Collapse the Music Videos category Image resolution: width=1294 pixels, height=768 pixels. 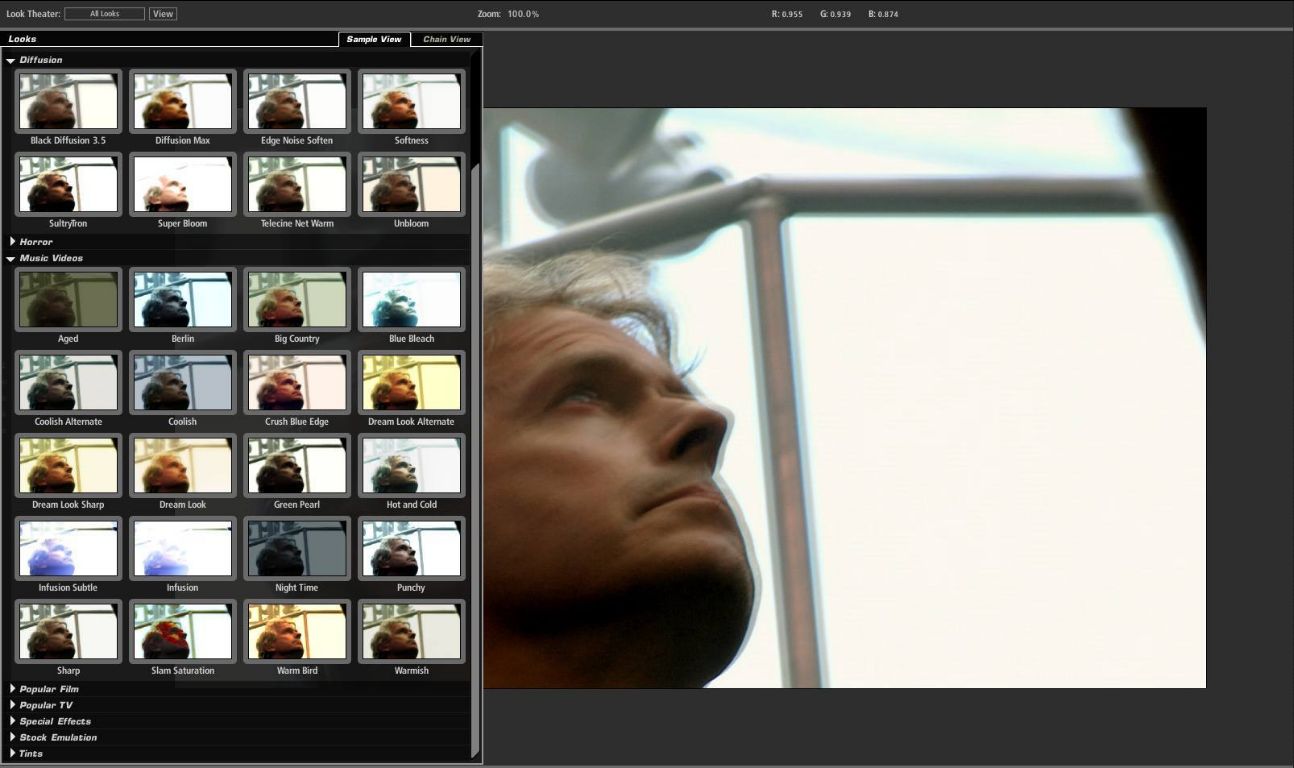click(10, 258)
